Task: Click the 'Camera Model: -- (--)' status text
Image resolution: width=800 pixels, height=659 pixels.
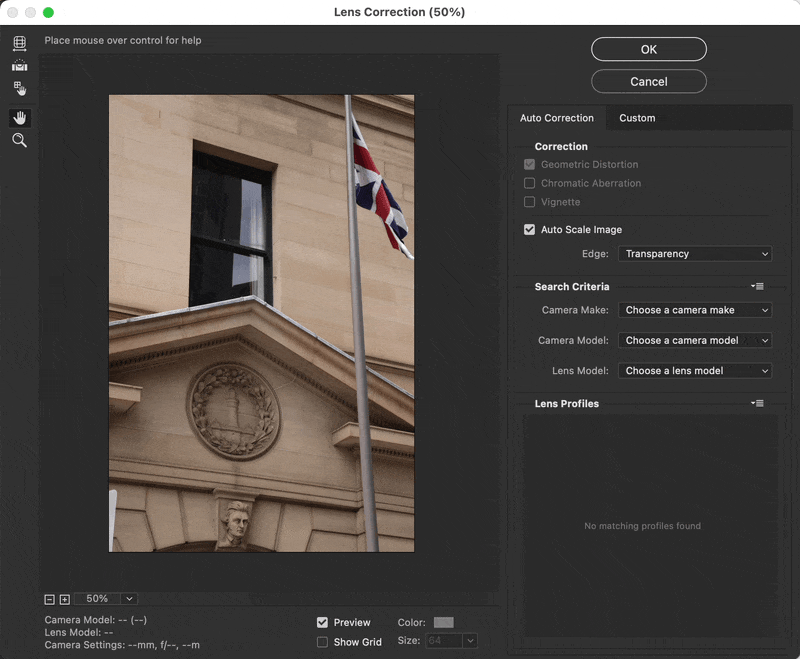Action: (x=95, y=620)
